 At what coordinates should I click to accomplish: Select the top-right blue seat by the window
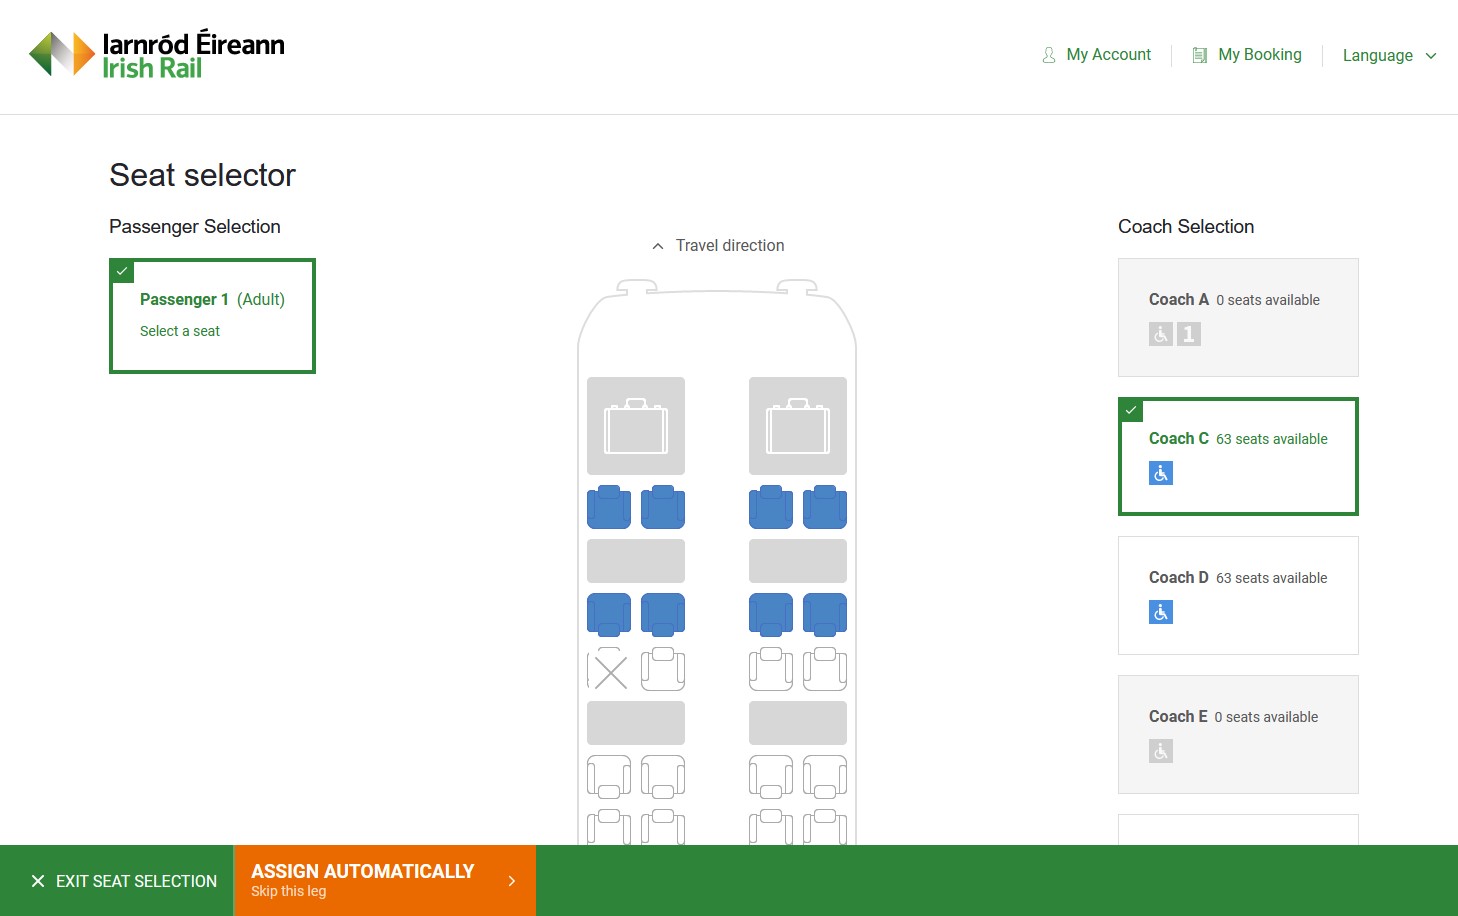825,508
